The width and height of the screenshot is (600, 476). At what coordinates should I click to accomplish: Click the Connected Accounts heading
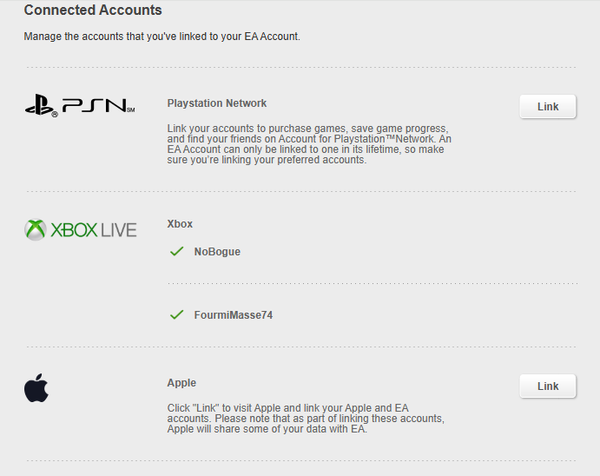(93, 11)
